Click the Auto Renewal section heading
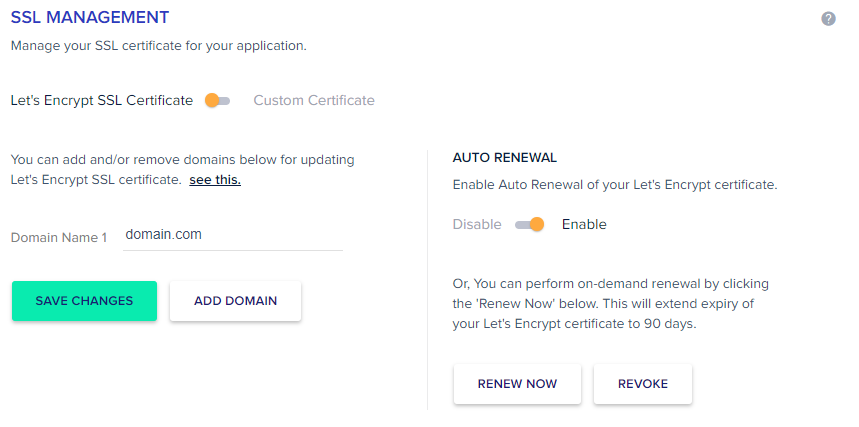 [505, 158]
